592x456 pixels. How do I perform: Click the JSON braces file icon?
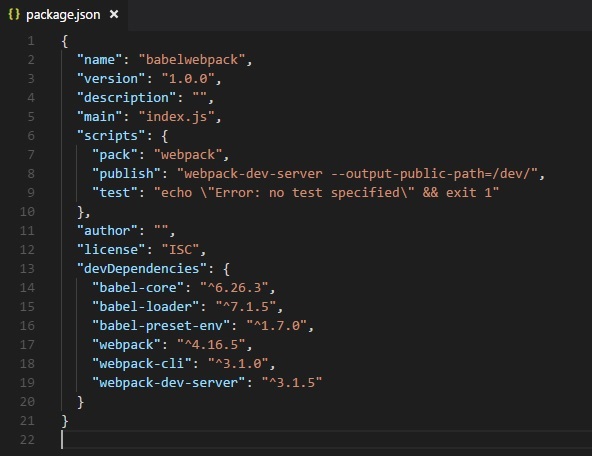[14, 15]
